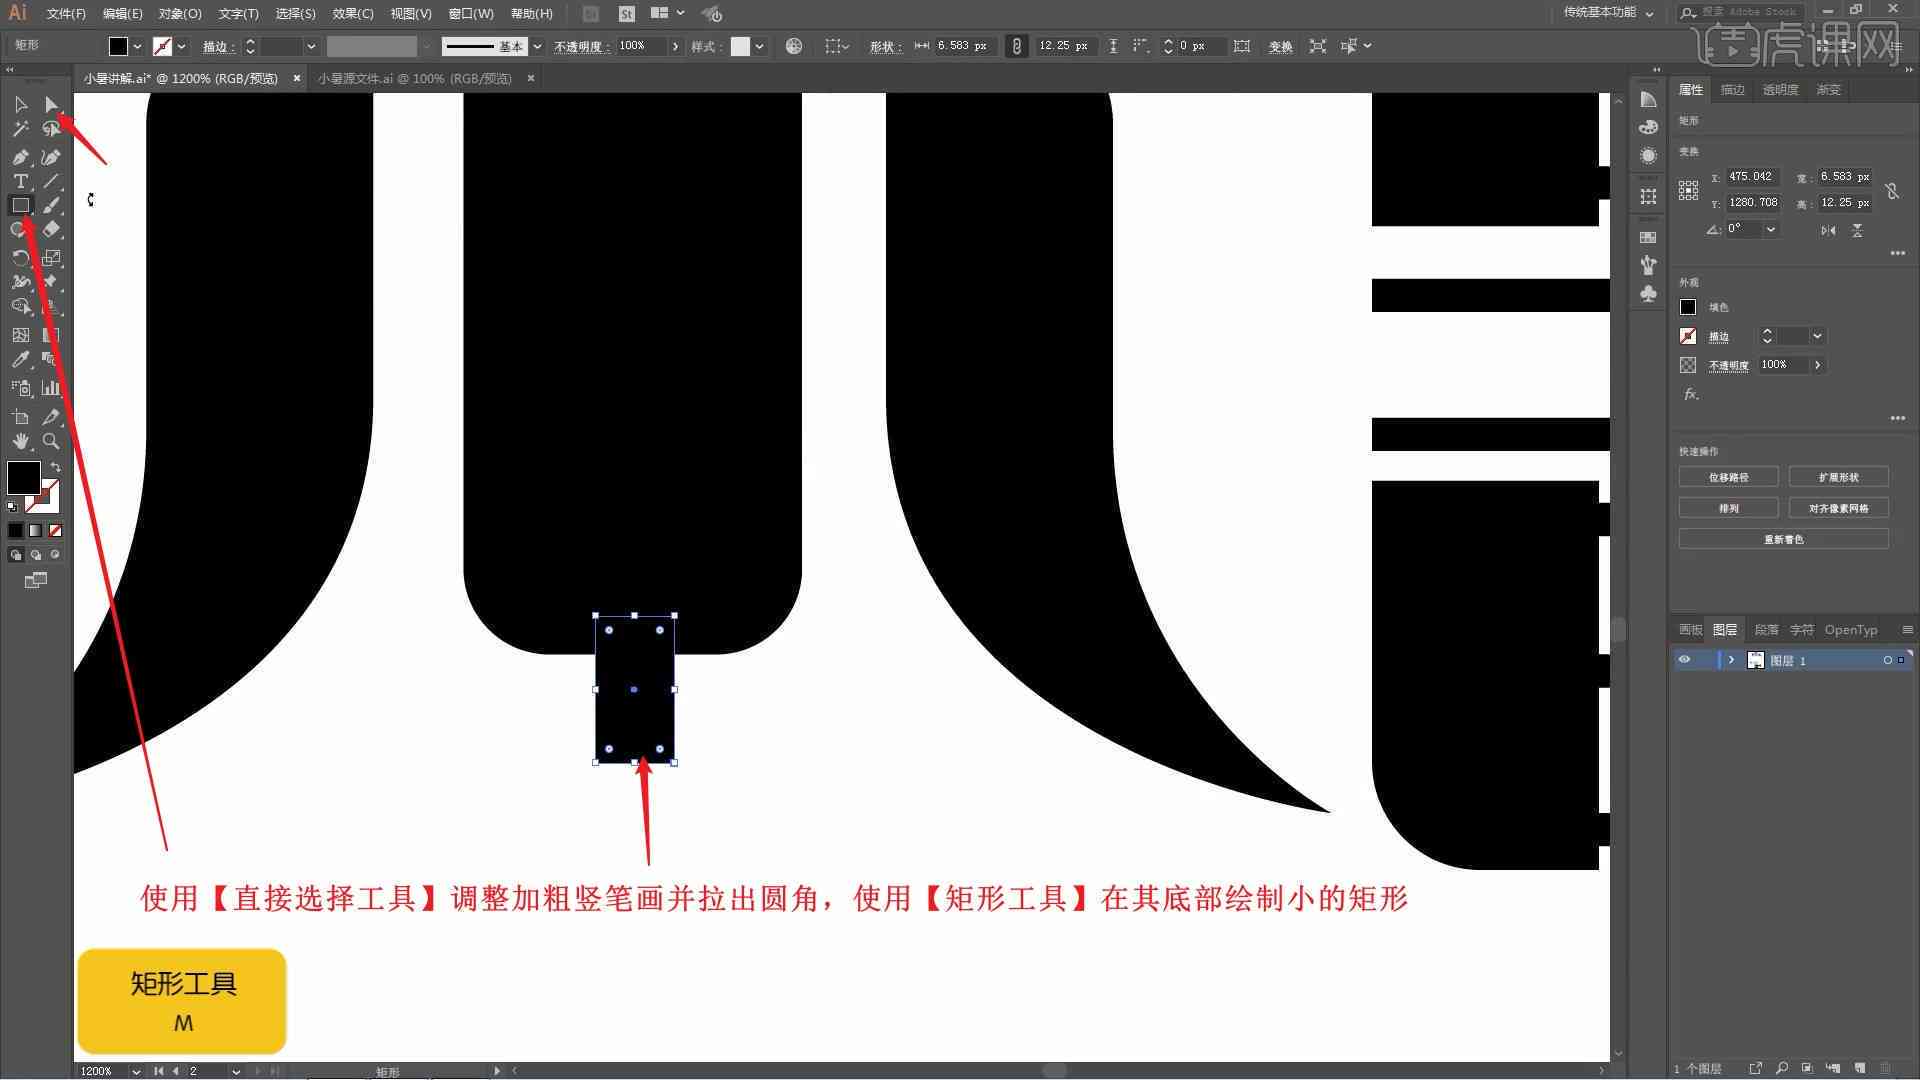The image size is (1920, 1080).
Task: Open the 文件 File menu
Action: pos(59,13)
